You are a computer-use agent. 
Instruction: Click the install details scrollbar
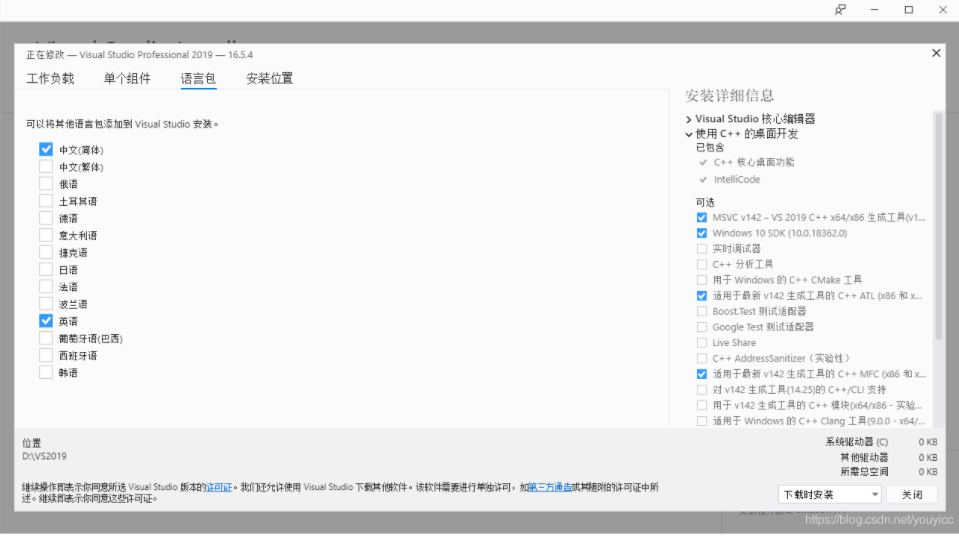pos(939,226)
